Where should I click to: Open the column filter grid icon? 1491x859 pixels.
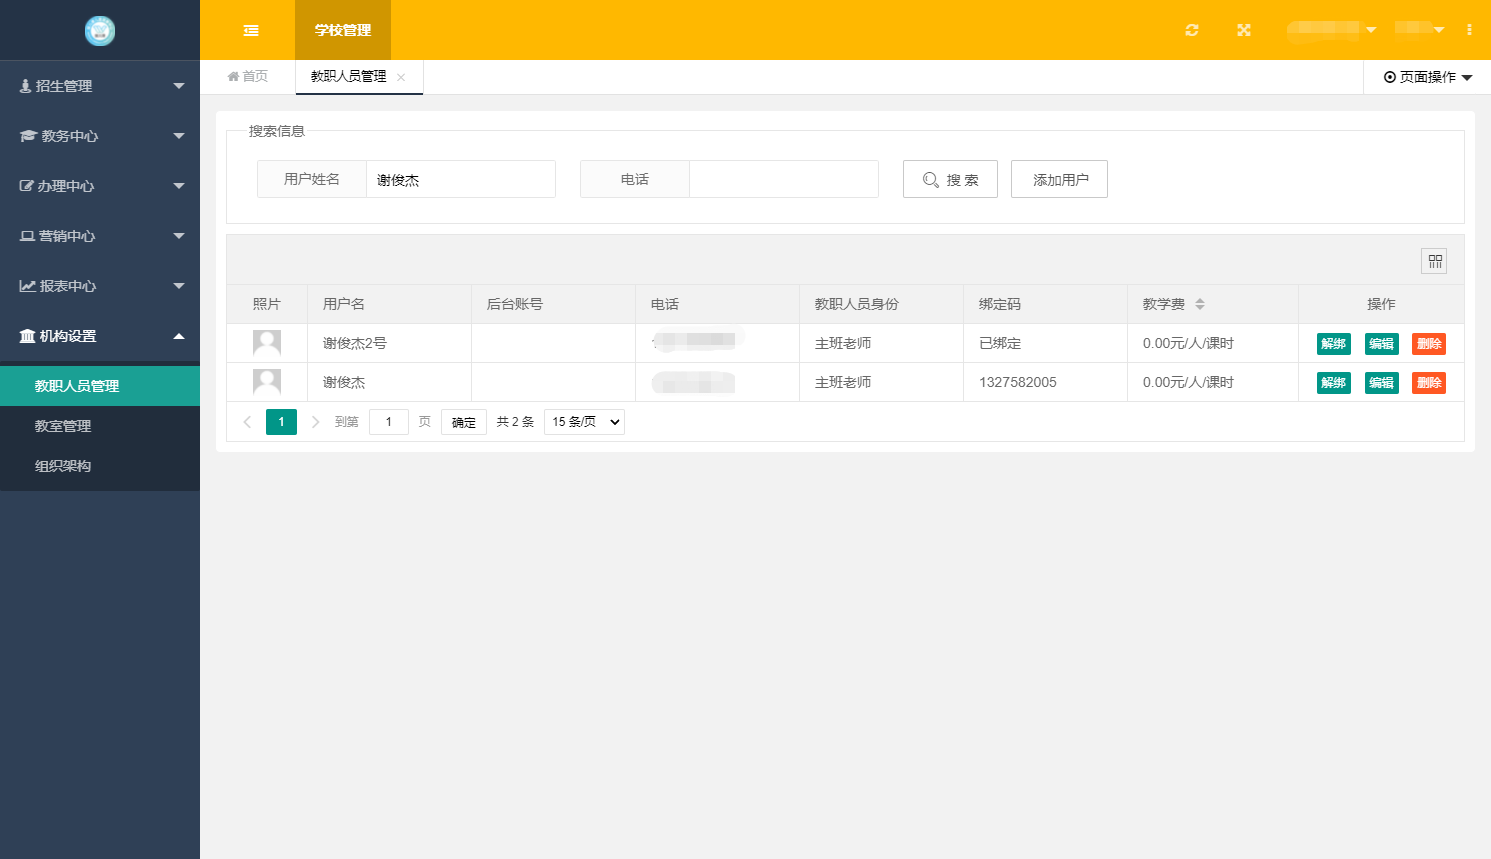1434,261
